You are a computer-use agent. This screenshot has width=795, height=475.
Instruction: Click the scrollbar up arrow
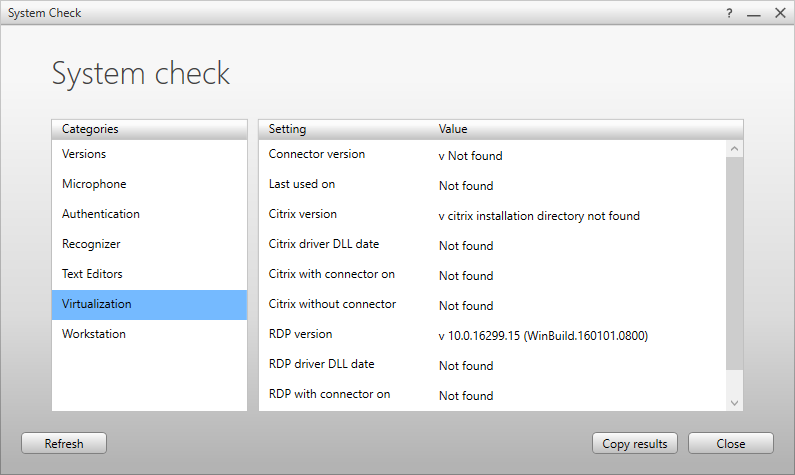735,150
